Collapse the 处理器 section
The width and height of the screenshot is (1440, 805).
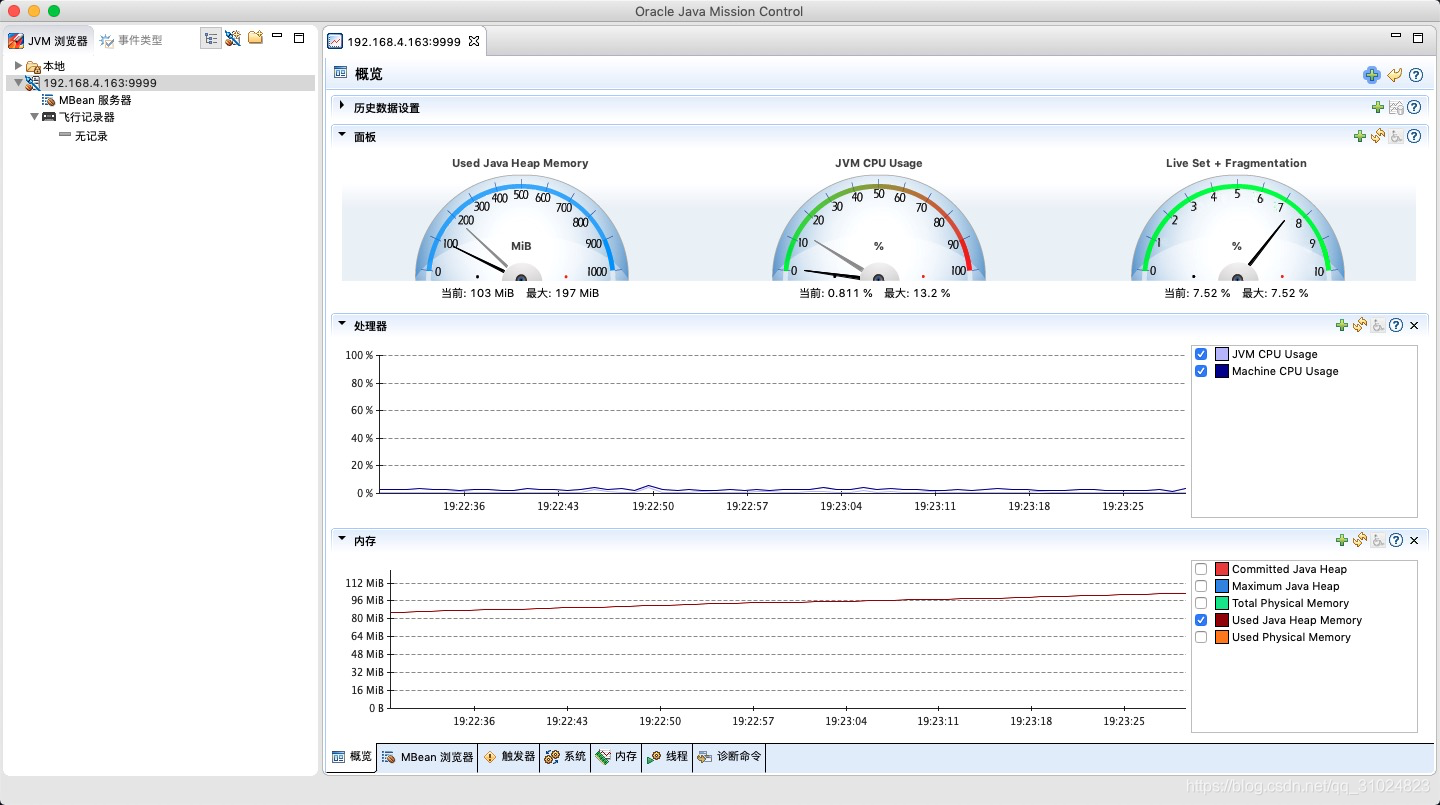(x=342, y=323)
